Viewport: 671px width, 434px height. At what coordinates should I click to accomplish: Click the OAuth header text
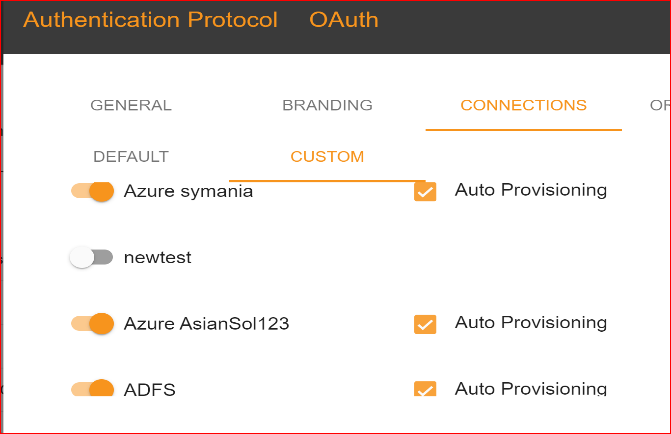(344, 20)
